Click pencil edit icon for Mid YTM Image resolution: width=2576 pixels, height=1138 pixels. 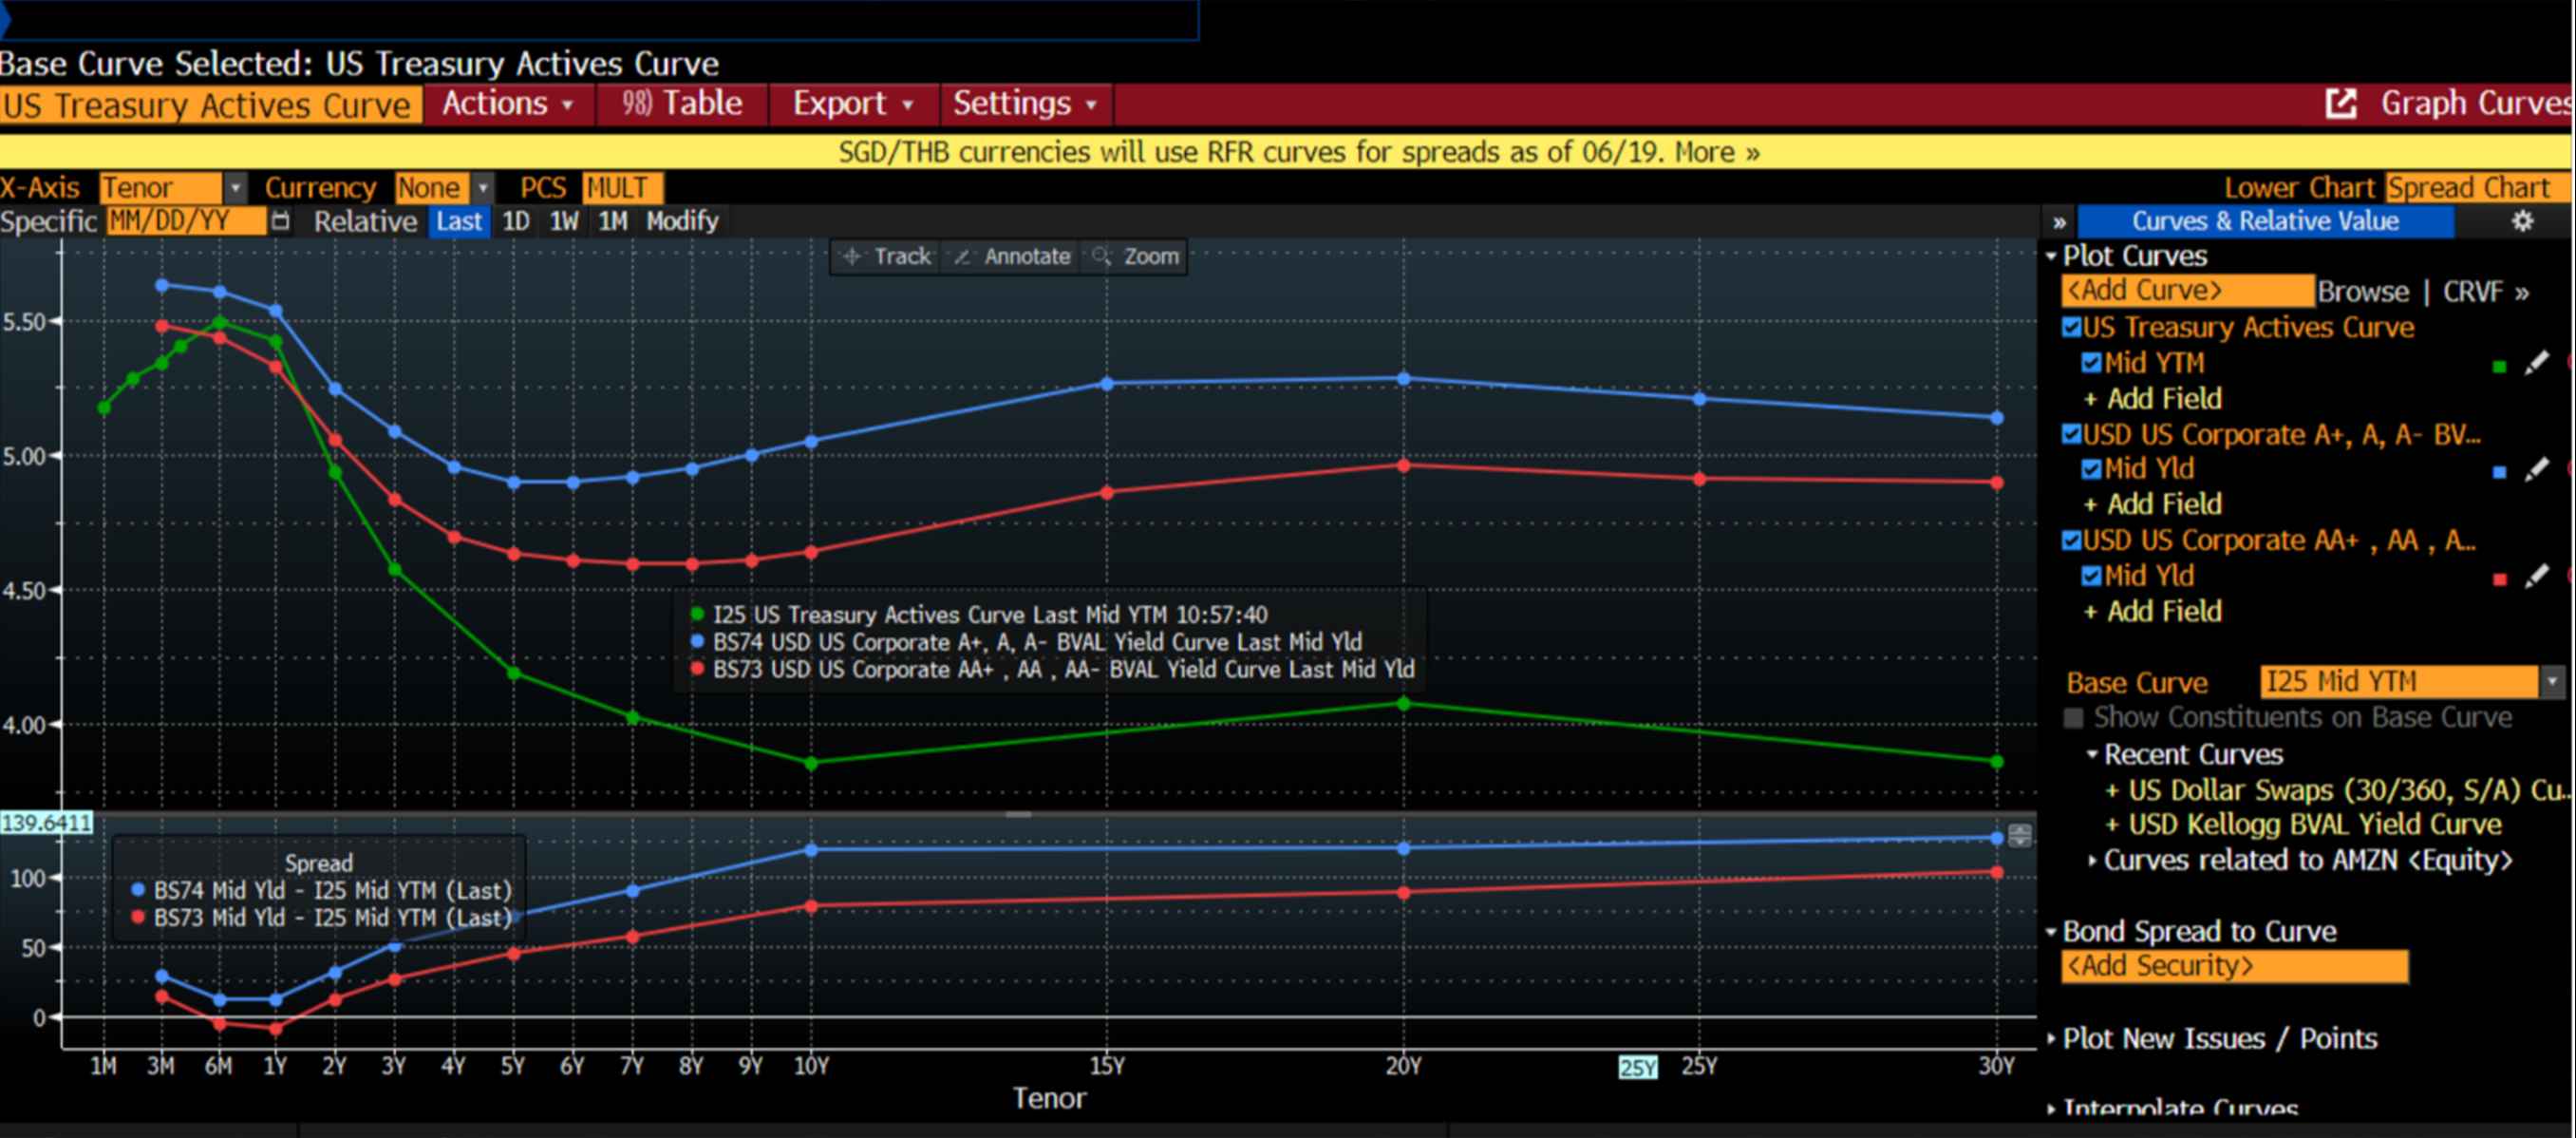[2536, 364]
